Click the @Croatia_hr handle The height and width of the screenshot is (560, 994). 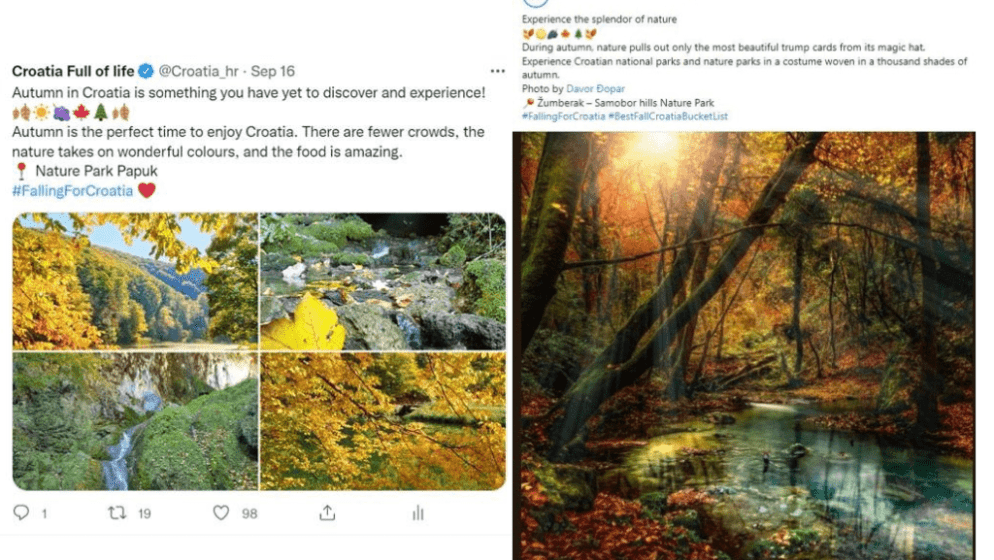(x=199, y=71)
